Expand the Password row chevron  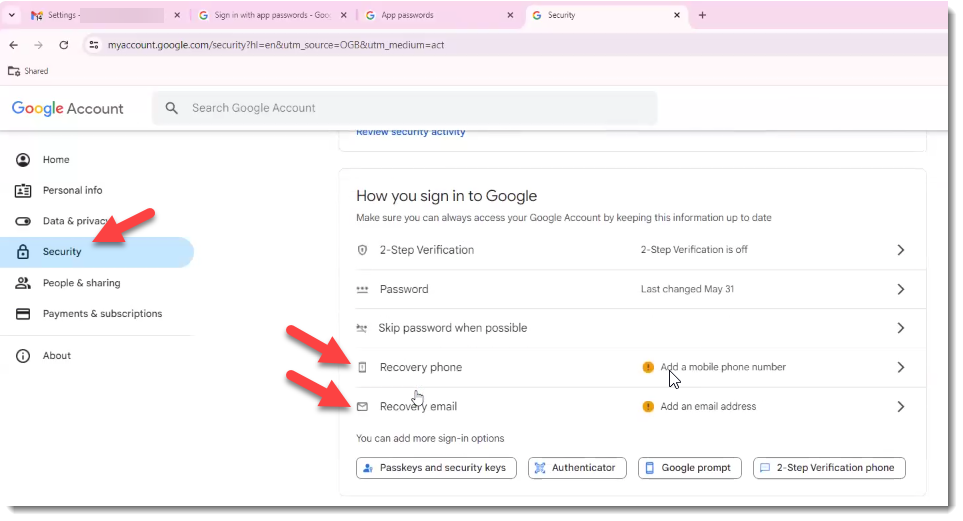tap(900, 289)
